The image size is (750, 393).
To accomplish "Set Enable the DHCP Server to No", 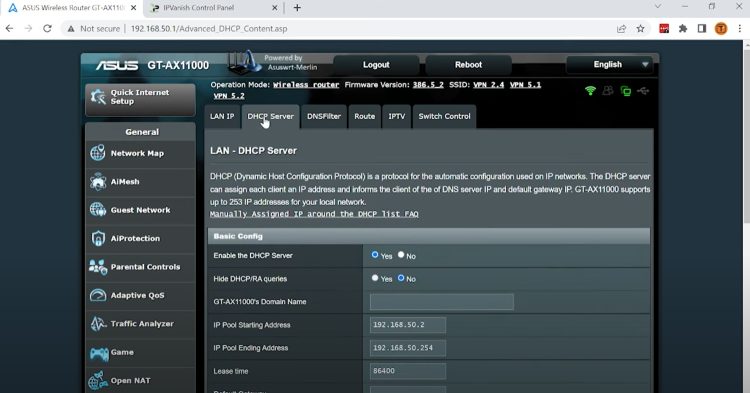I will (x=401, y=255).
